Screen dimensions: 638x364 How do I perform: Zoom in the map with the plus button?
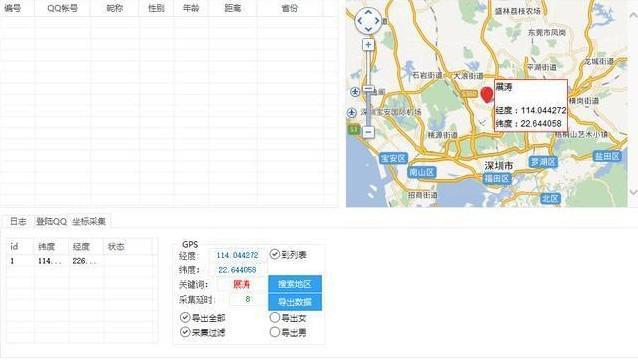[x=368, y=45]
